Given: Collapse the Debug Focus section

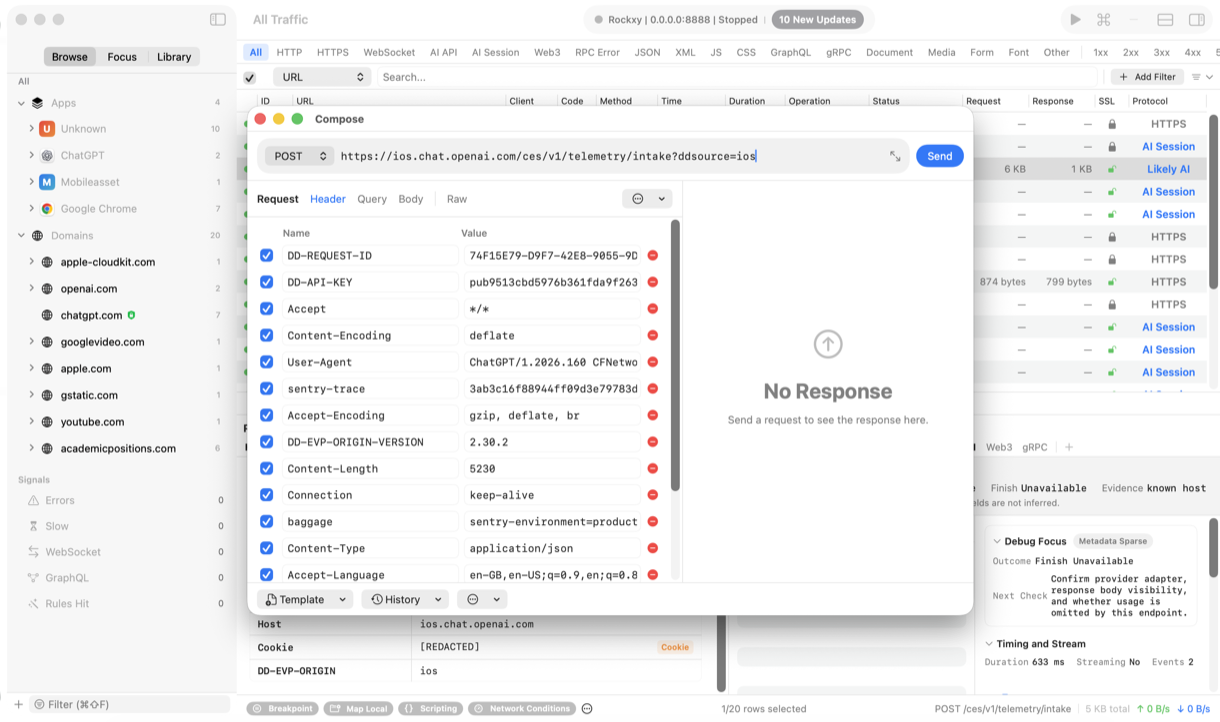Looking at the screenshot, I should [997, 541].
